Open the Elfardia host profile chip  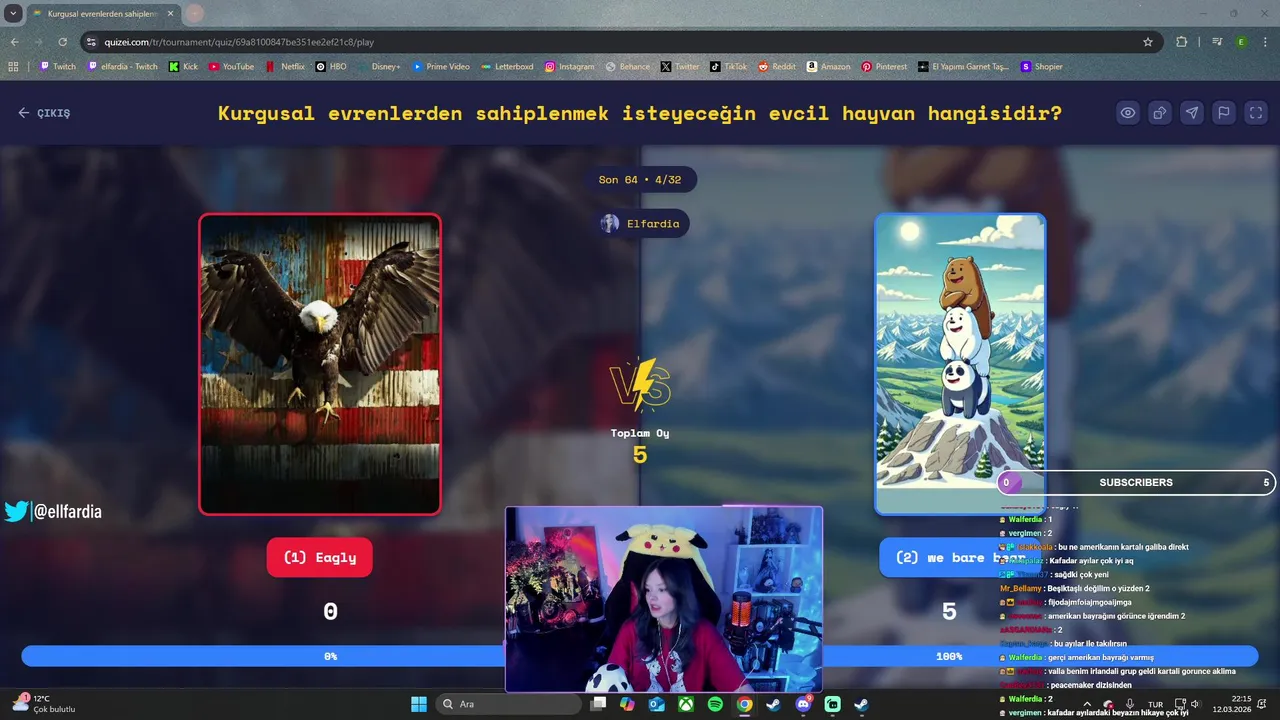640,224
